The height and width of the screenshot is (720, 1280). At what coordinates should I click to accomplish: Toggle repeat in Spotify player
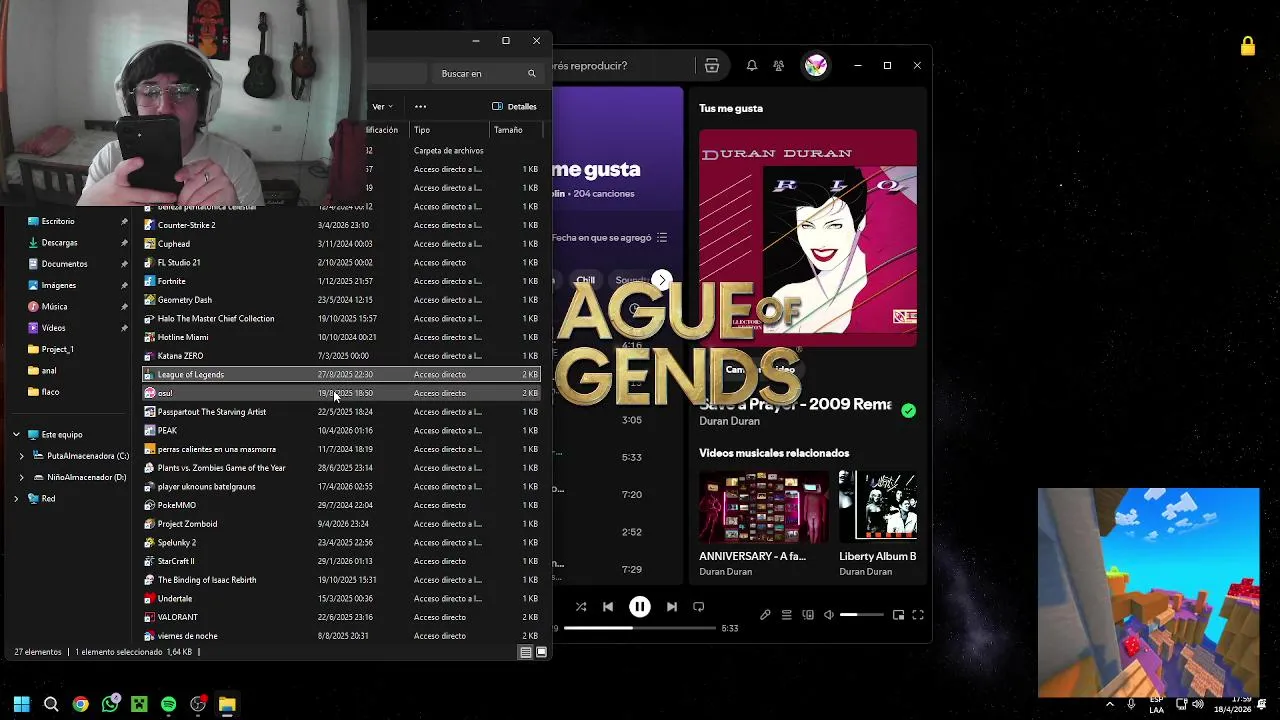pyautogui.click(x=699, y=607)
